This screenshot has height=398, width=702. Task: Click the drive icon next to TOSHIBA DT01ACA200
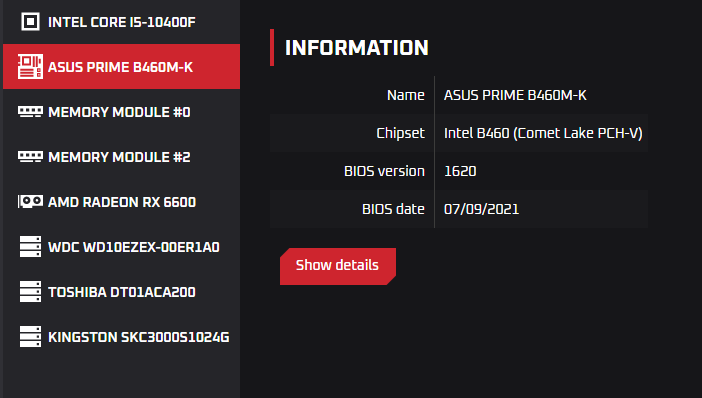pyautogui.click(x=30, y=291)
